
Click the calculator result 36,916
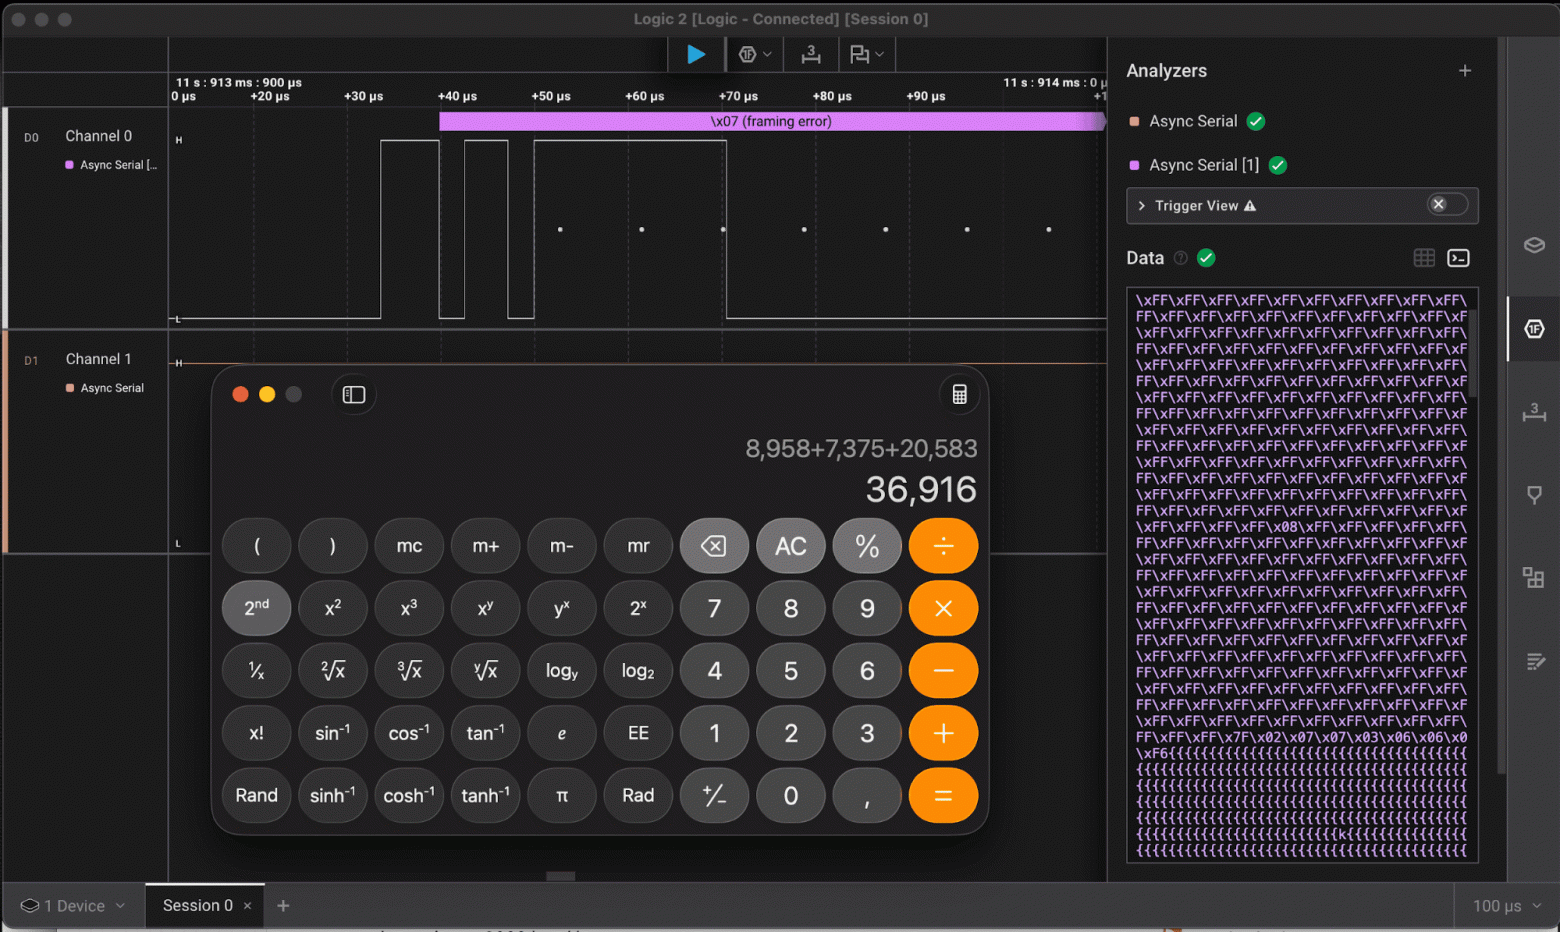pyautogui.click(x=921, y=489)
